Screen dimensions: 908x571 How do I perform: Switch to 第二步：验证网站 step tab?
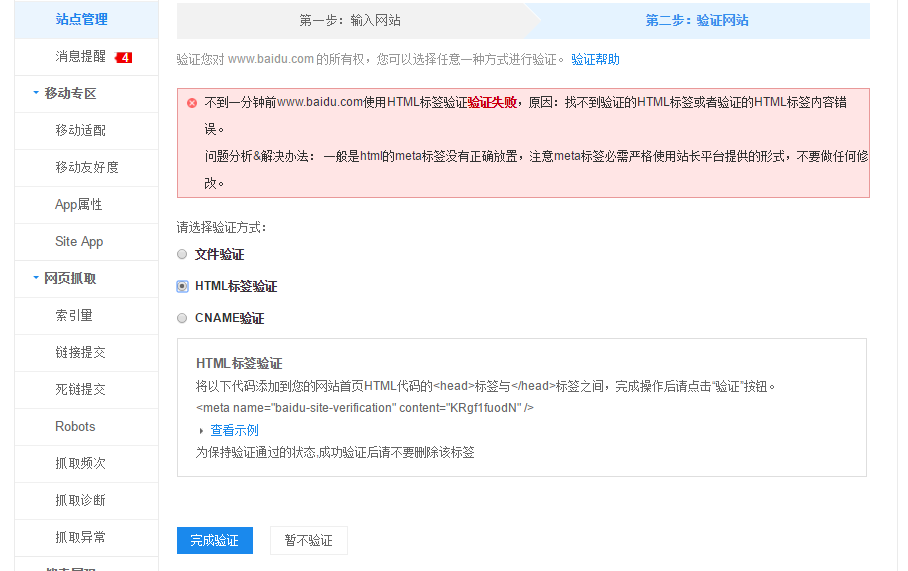pos(697,20)
